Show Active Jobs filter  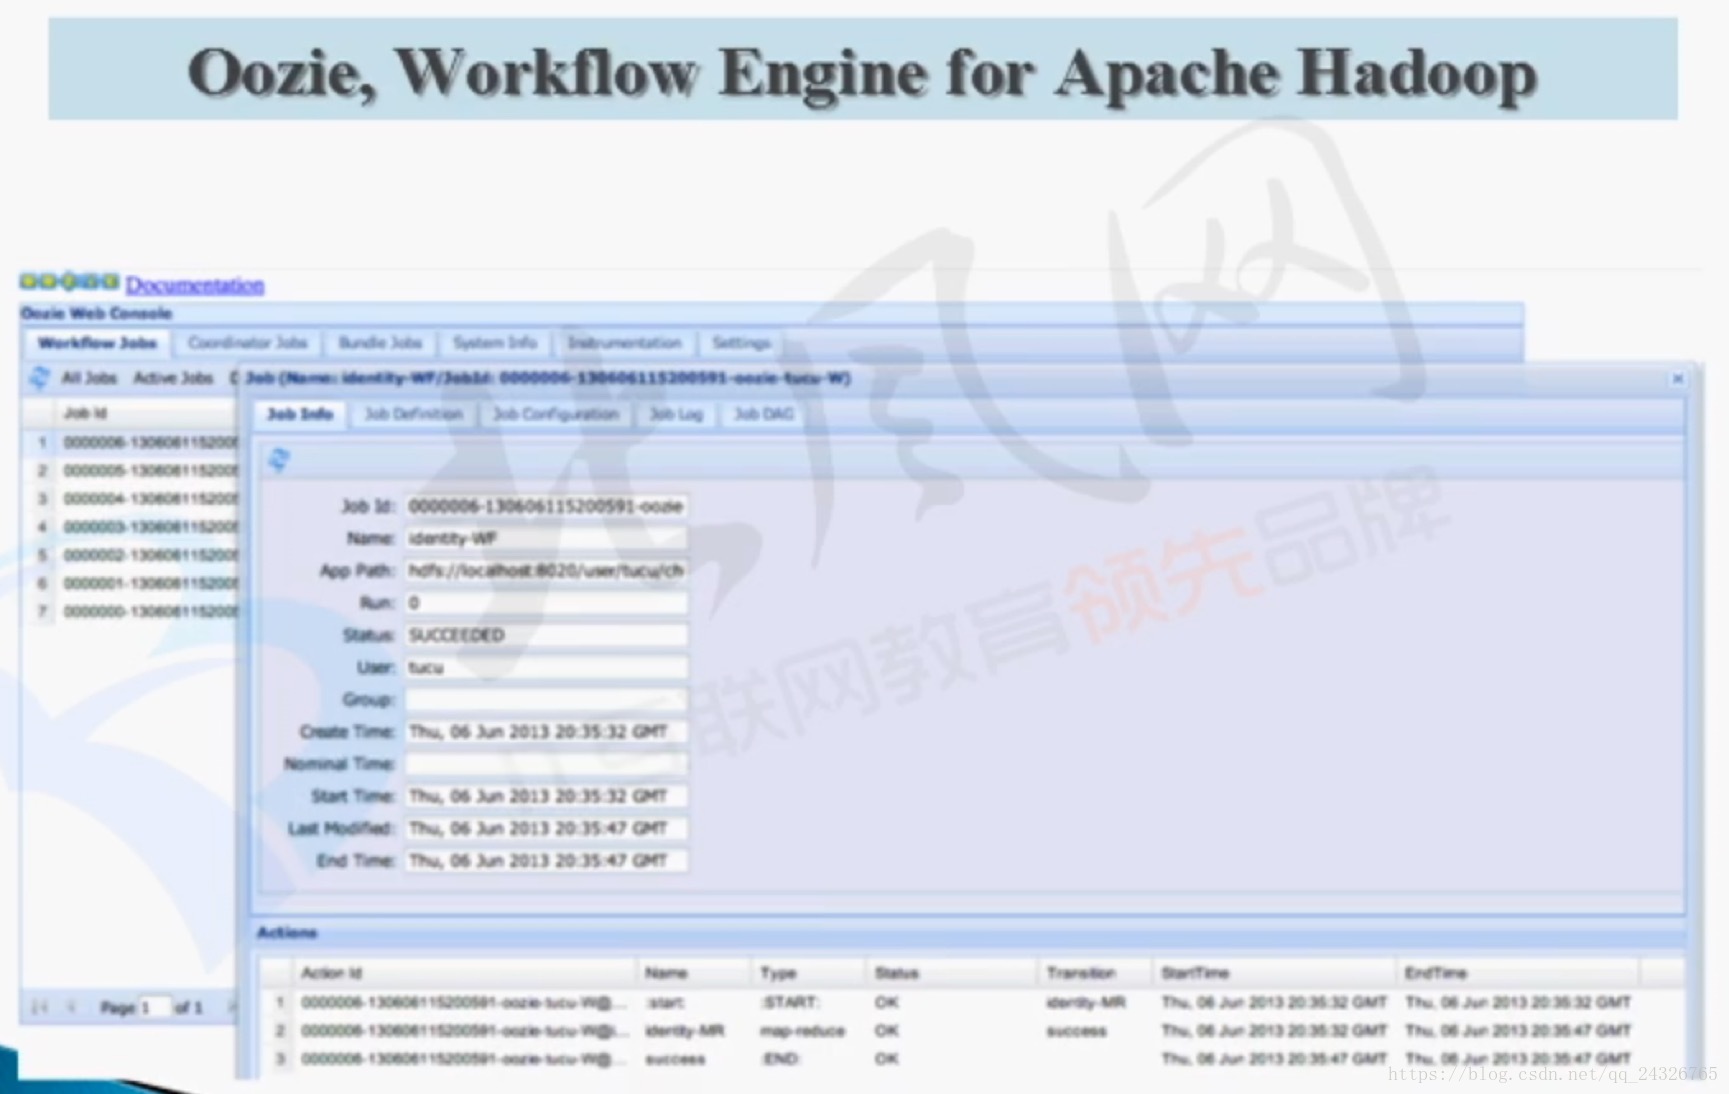[x=173, y=378]
